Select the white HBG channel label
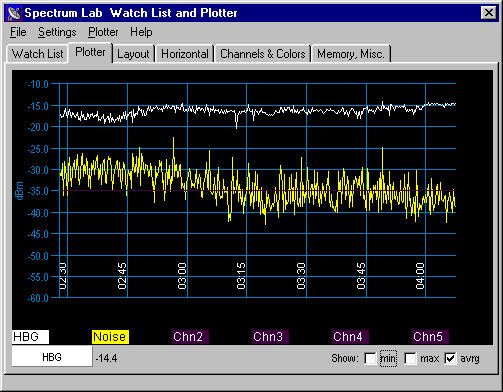Image resolution: width=503 pixels, height=392 pixels. [30, 337]
